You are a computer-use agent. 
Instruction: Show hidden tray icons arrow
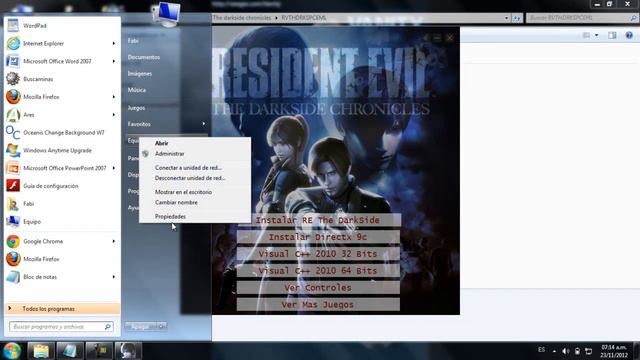click(x=554, y=351)
